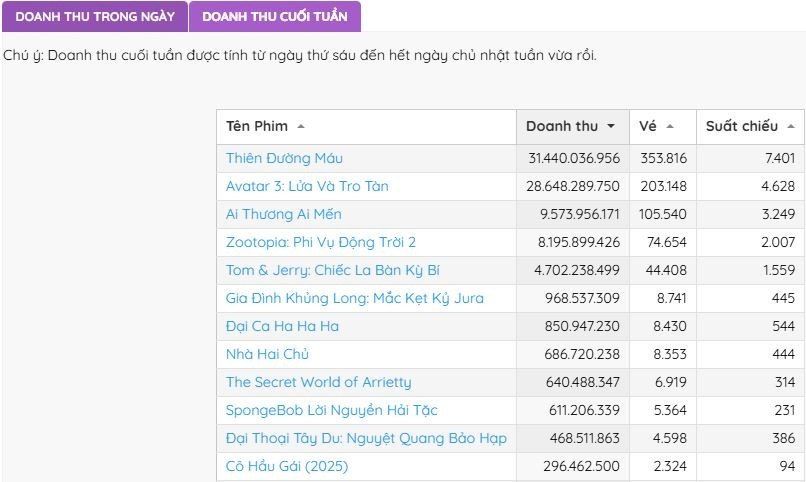Click sort-descending arrow beside Doanh thu
Viewport: 806px width, 482px height.
(x=610, y=126)
